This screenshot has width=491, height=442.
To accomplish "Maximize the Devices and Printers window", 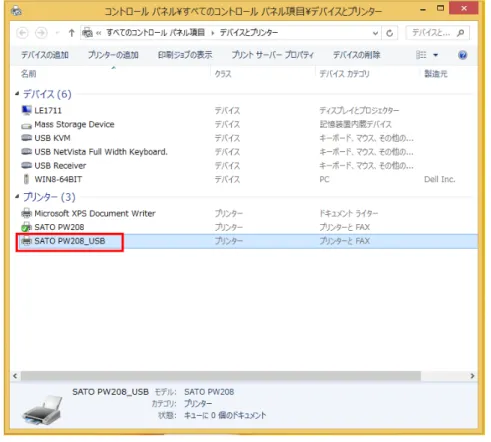I will click(440, 9).
